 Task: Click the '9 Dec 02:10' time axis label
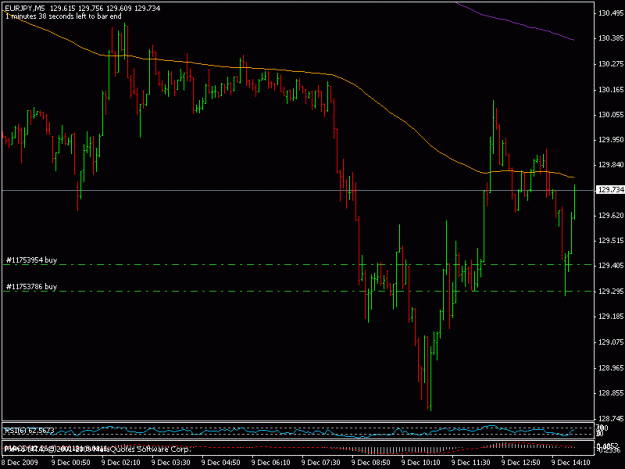point(121,463)
